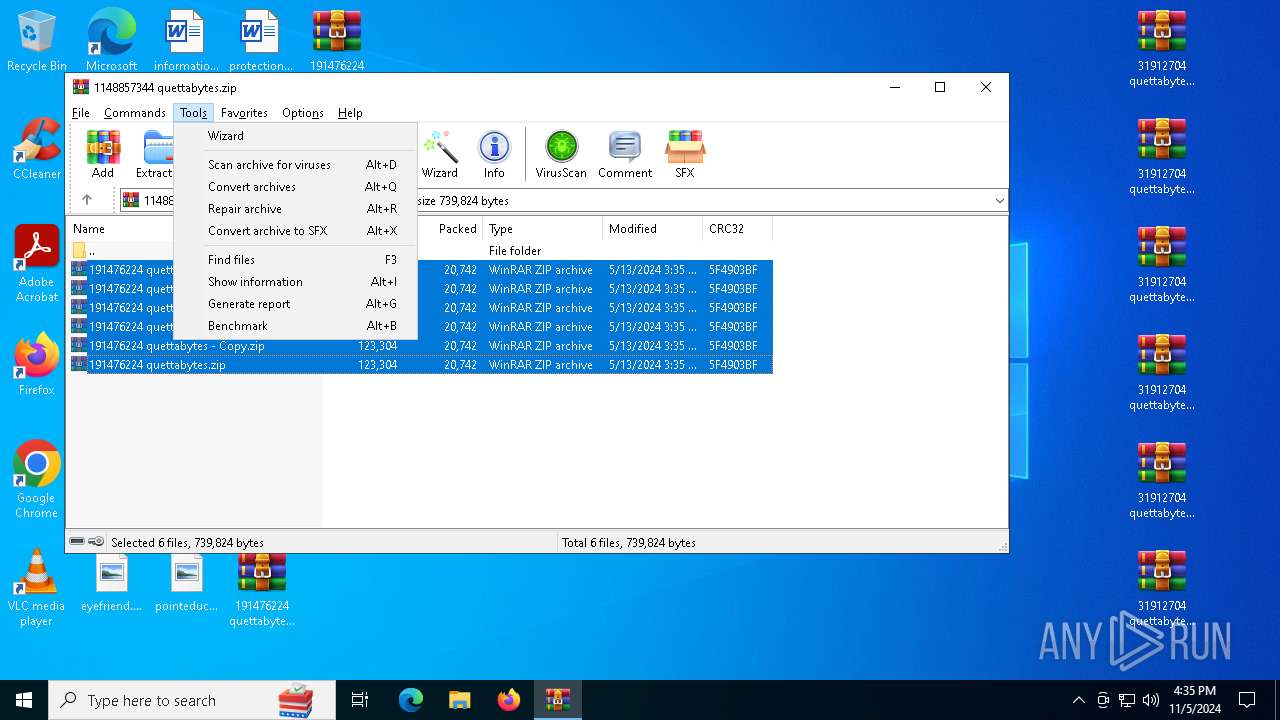Open Firefox desktop shortcut
The width and height of the screenshot is (1280, 720).
[37, 364]
